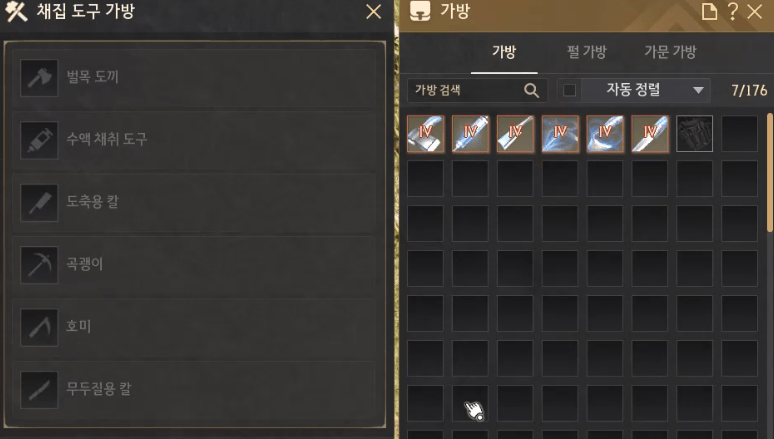This screenshot has width=774, height=439.
Task: Click the magnifier search icon in 가방 검색
Action: coord(531,90)
